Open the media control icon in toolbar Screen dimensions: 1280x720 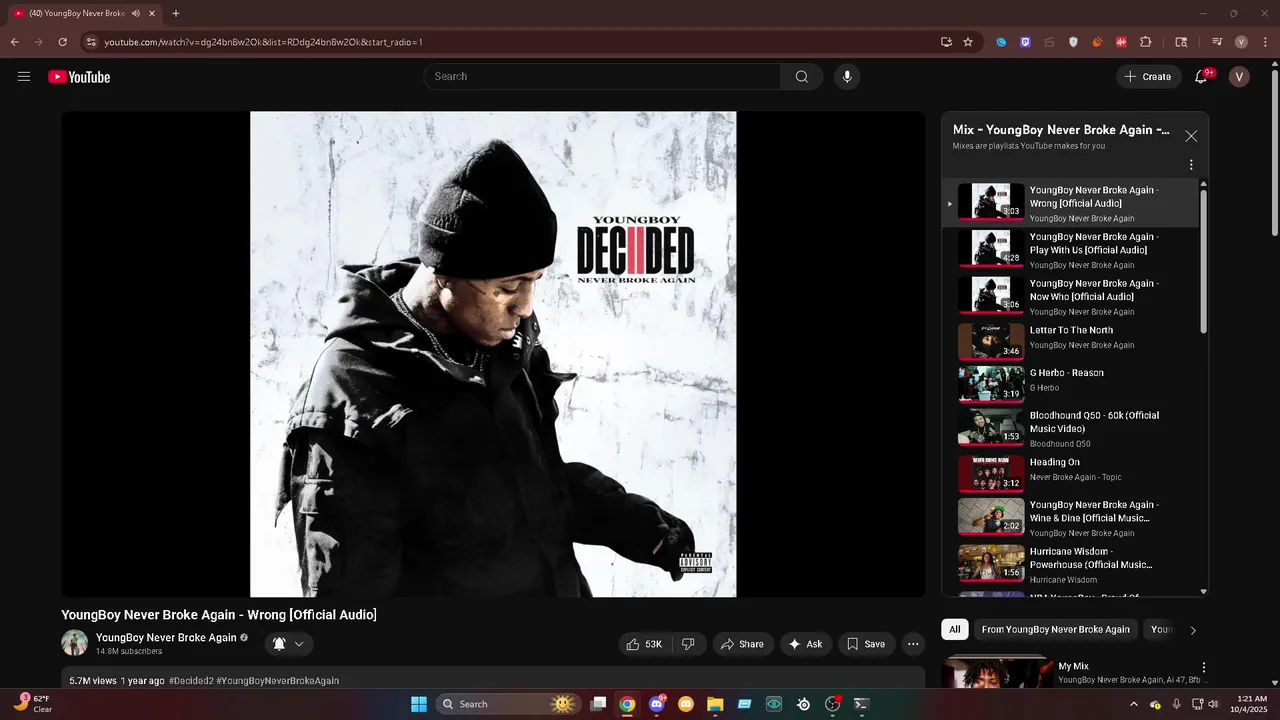(1217, 42)
